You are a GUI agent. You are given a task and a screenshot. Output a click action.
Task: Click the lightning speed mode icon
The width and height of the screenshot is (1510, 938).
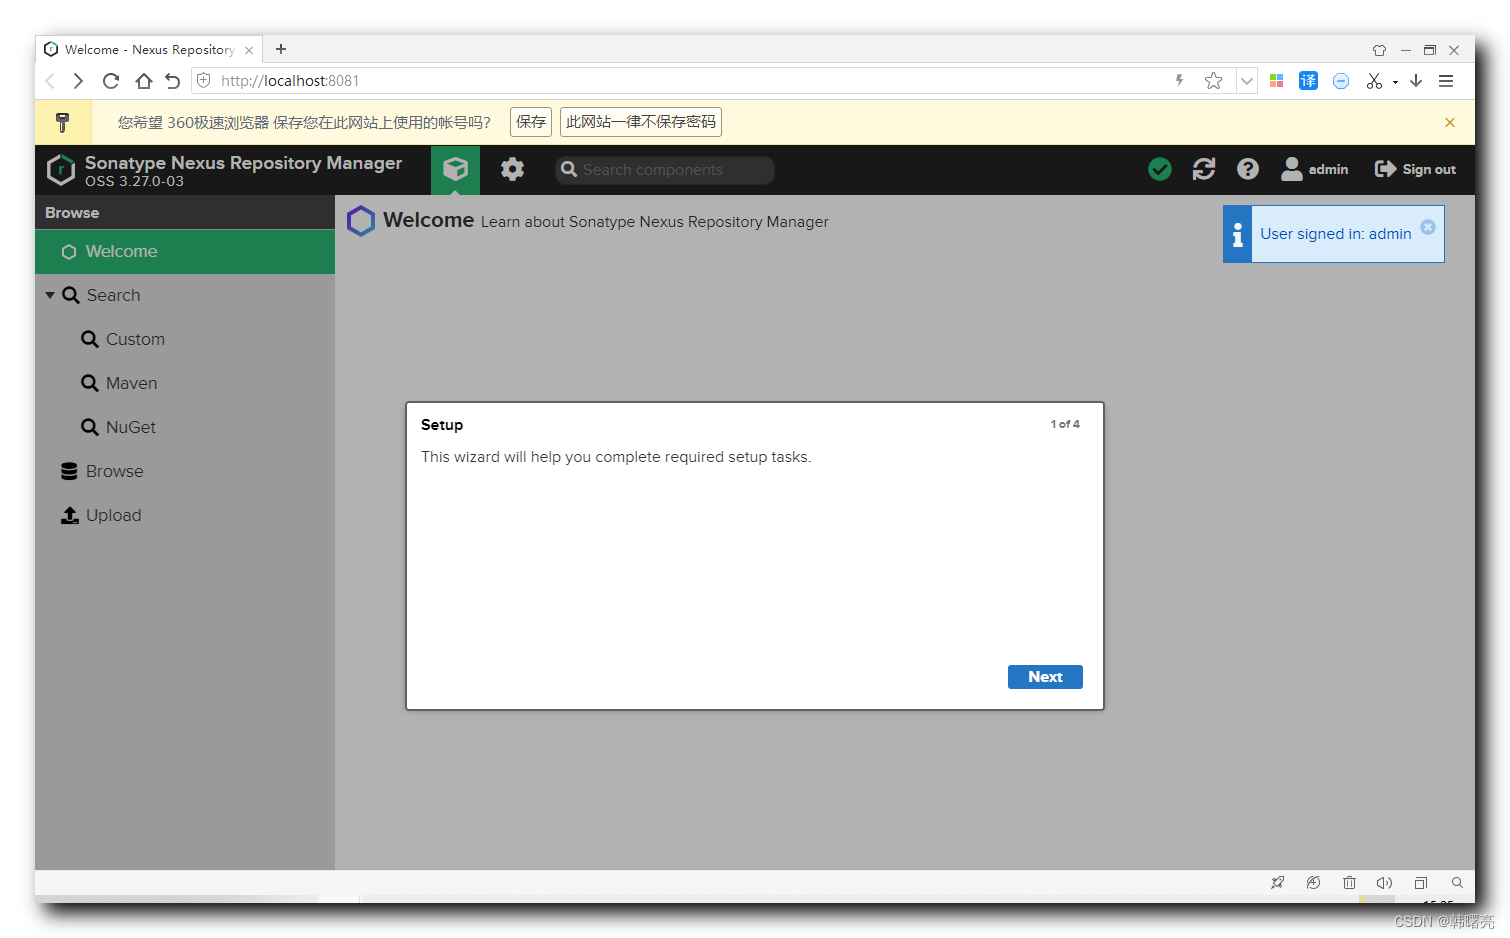1180,81
